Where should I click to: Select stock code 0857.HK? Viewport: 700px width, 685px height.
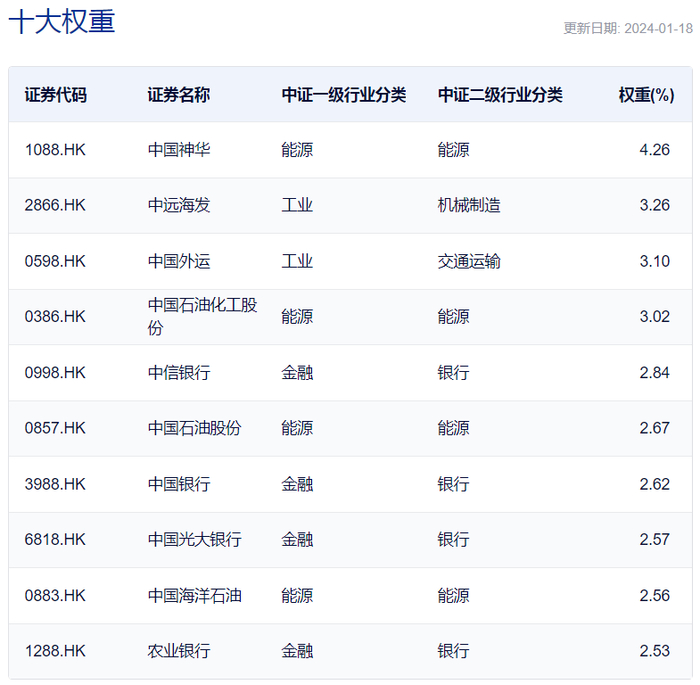pos(55,428)
